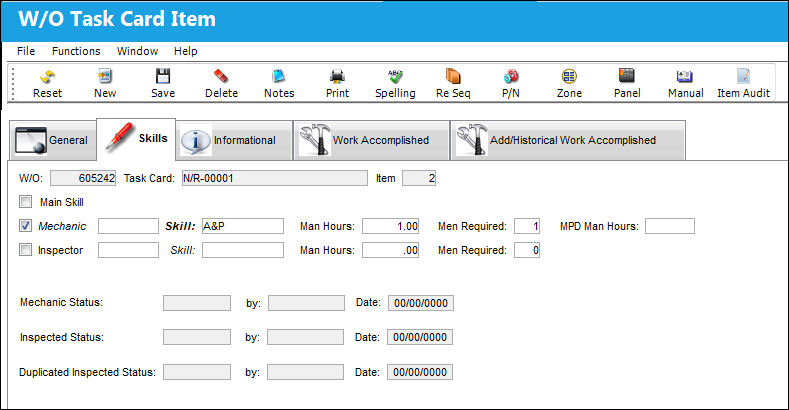Click Mechanic Men Required field
Screen dimensions: 789x410
527,226
